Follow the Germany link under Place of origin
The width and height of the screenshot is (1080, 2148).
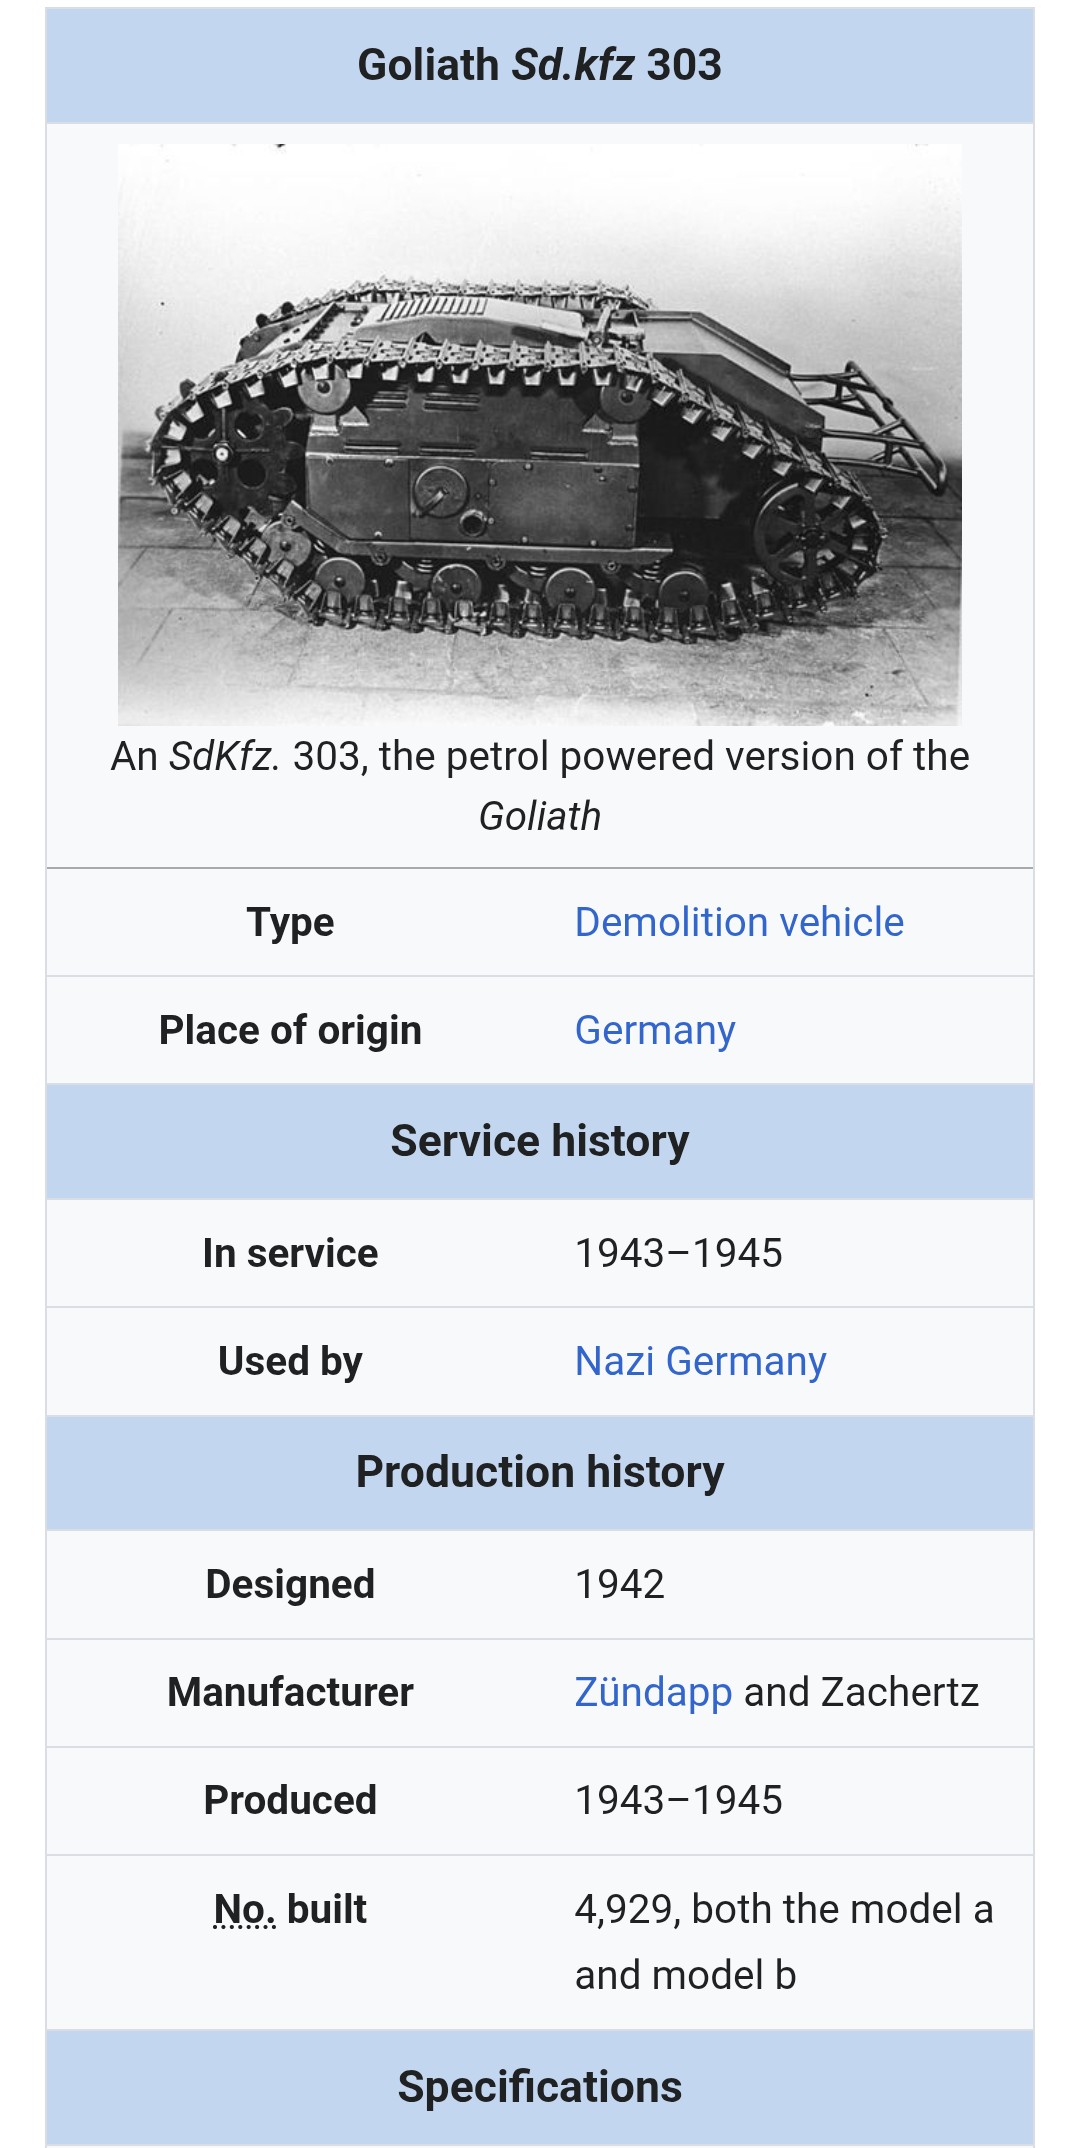tap(655, 1030)
